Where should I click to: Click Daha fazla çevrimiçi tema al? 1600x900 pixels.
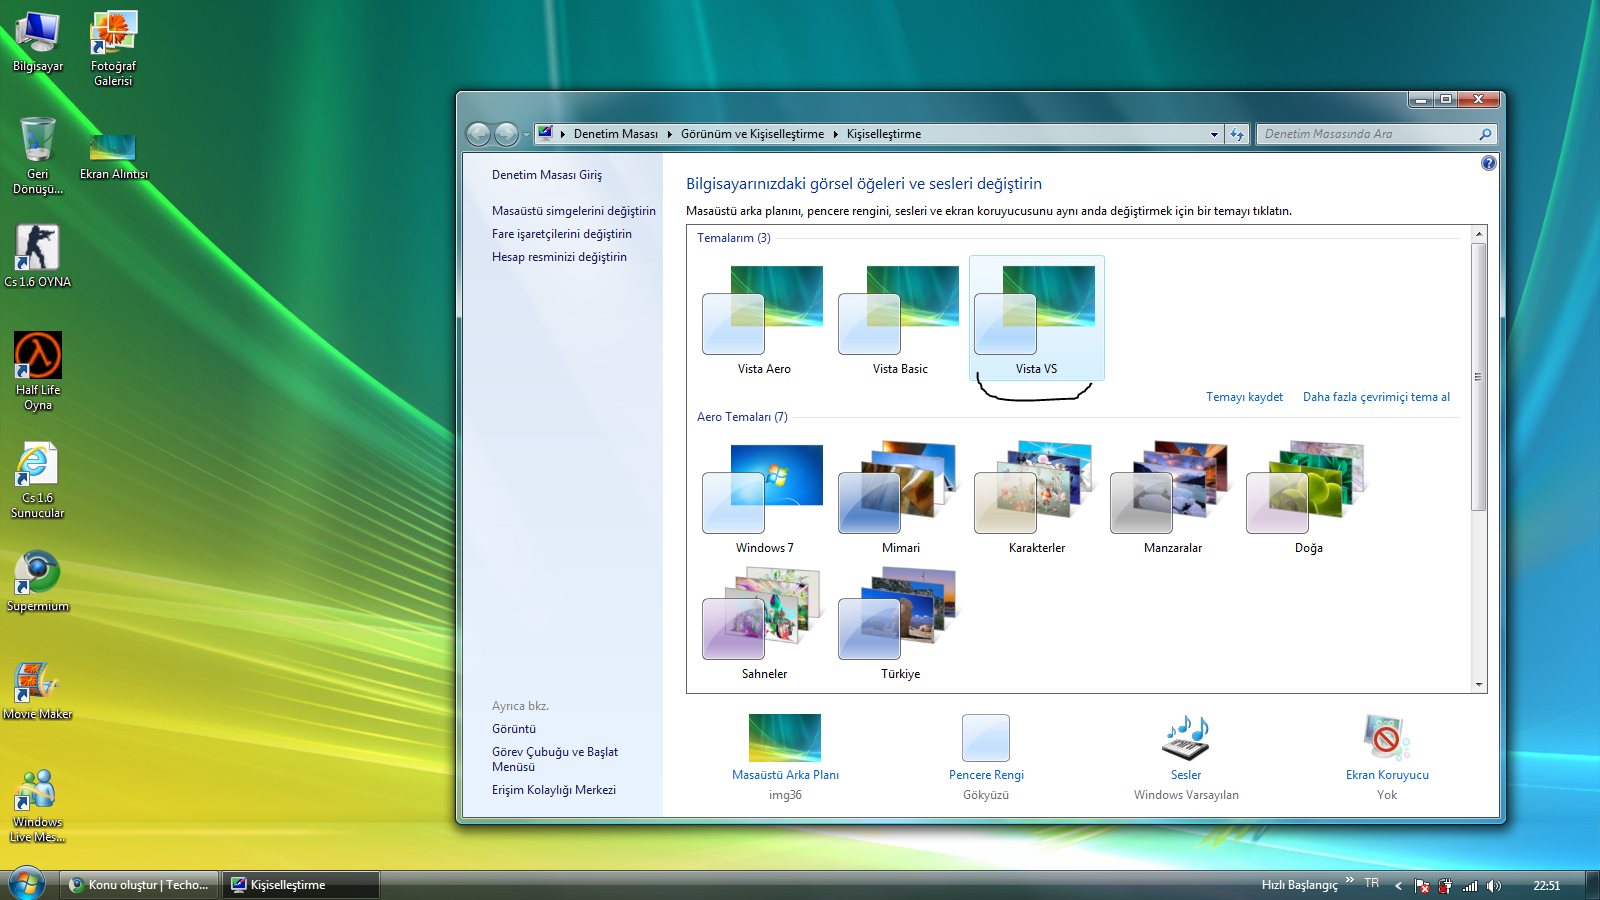(x=1376, y=397)
